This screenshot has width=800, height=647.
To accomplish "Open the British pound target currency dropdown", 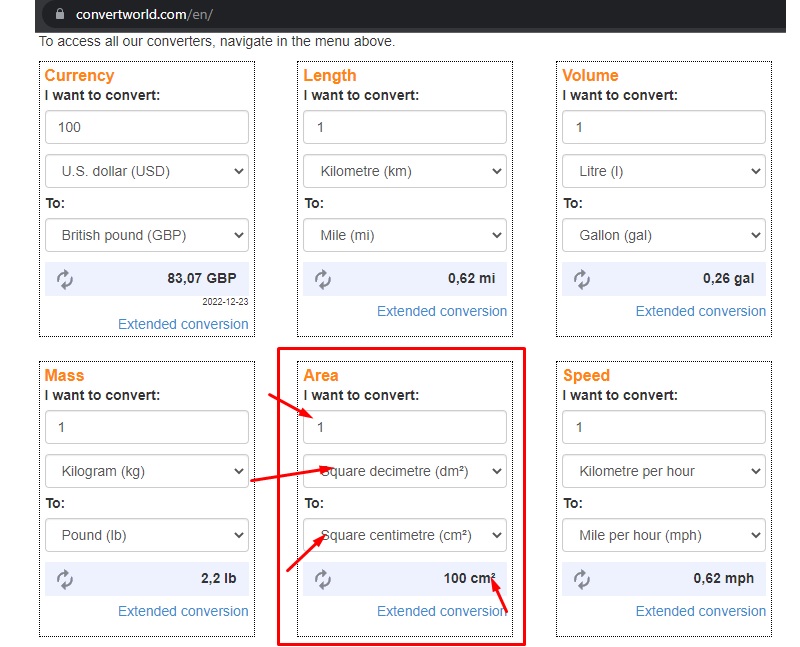I will 146,235.
